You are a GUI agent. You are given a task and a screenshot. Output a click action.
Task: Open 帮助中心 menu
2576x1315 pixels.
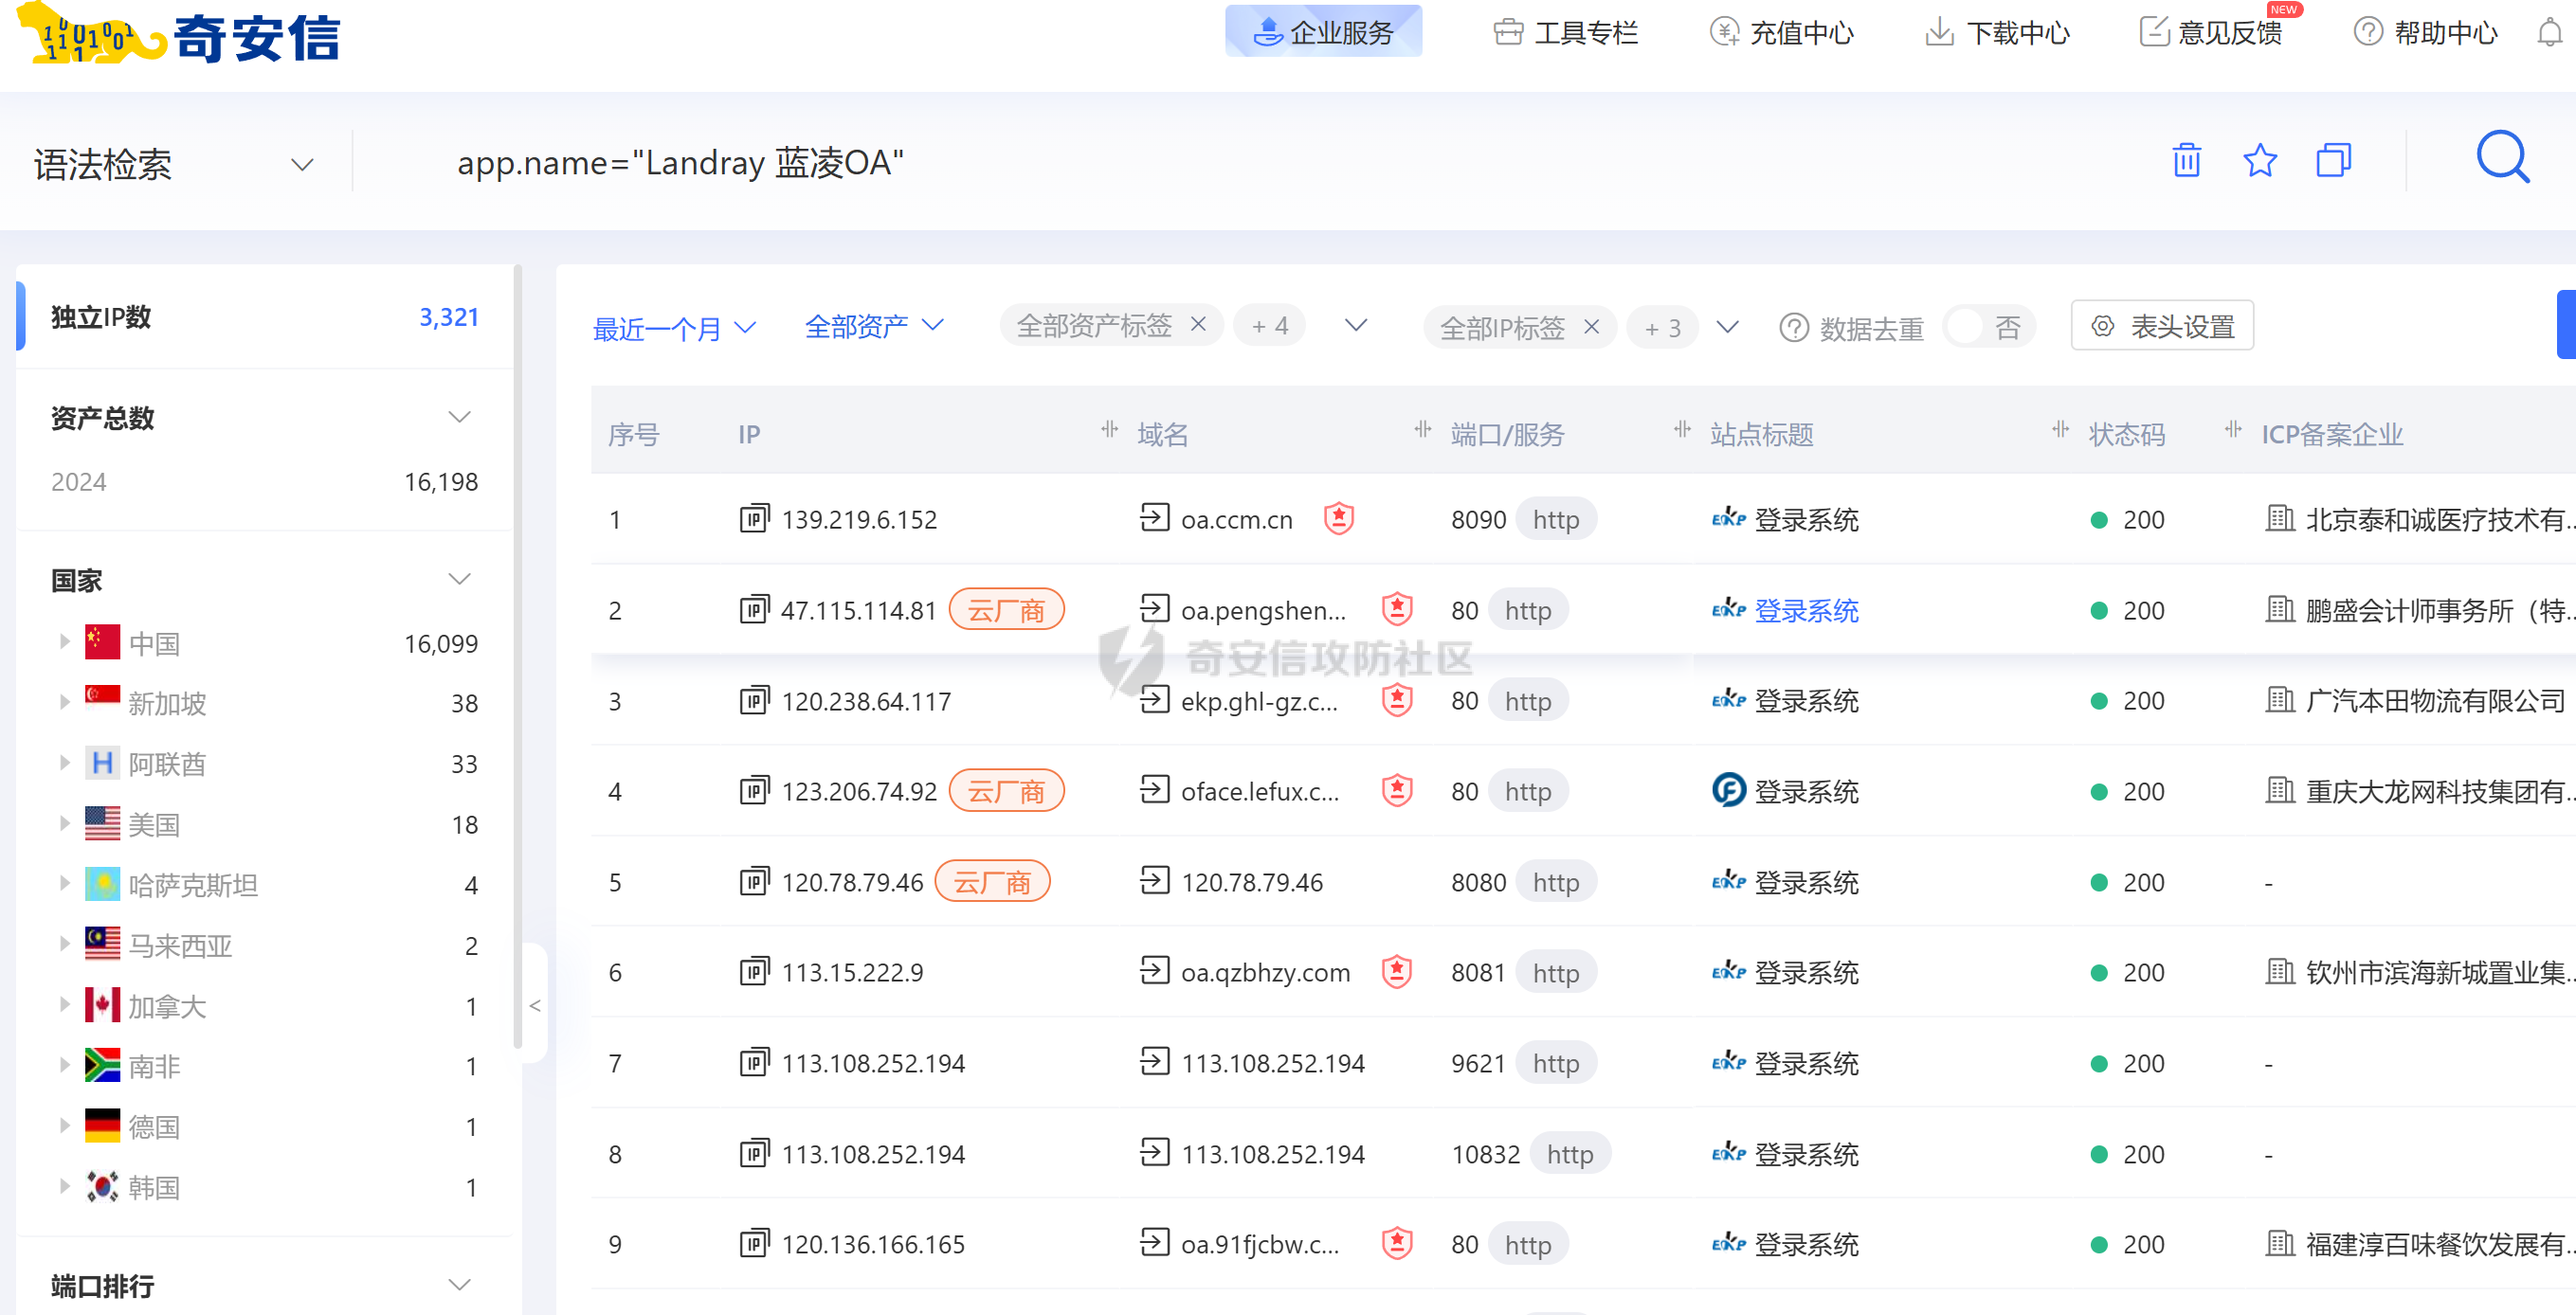2425,33
